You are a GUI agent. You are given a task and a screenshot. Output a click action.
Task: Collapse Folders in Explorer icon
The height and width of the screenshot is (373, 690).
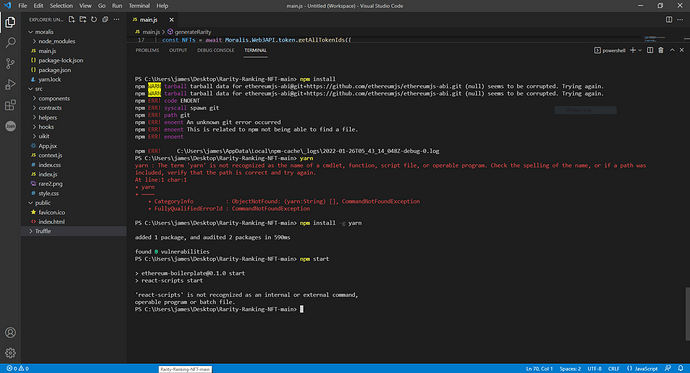click(105, 19)
